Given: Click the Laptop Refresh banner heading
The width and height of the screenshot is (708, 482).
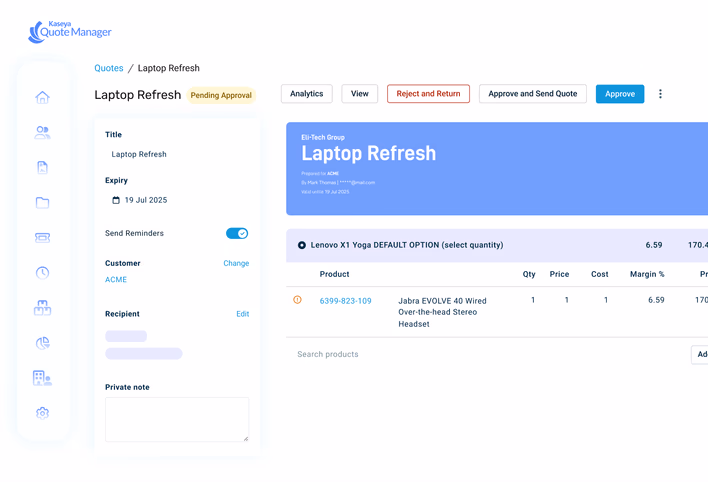Looking at the screenshot, I should pyautogui.click(x=368, y=153).
